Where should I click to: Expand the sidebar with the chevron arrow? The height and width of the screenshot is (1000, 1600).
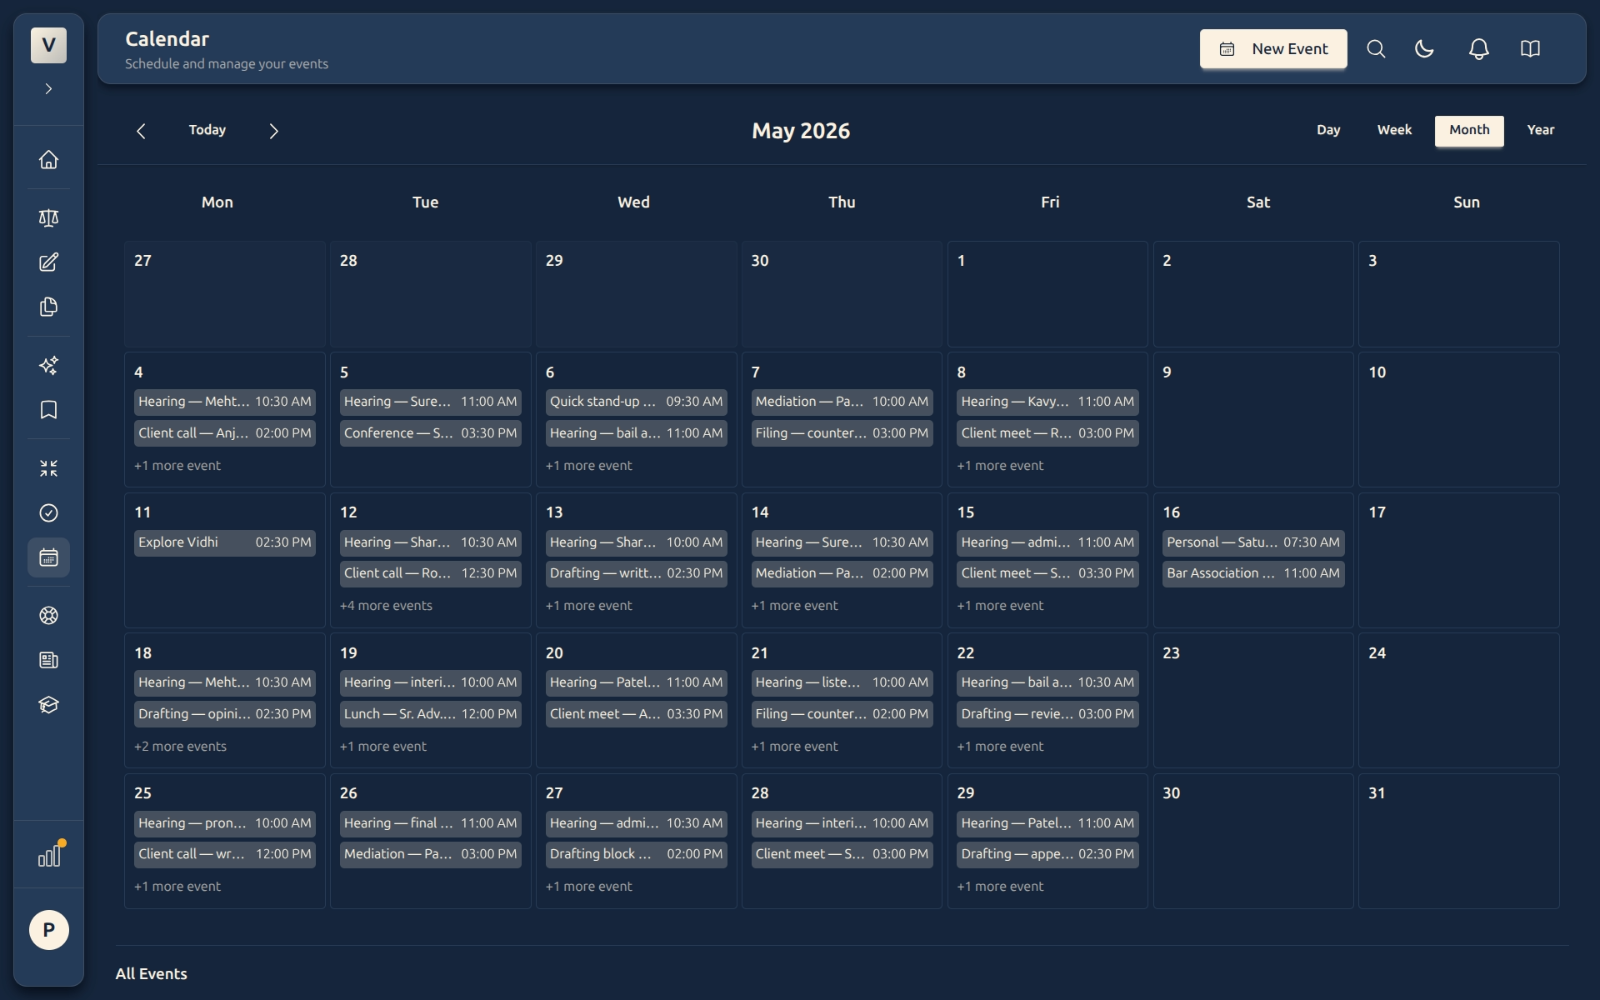click(48, 89)
